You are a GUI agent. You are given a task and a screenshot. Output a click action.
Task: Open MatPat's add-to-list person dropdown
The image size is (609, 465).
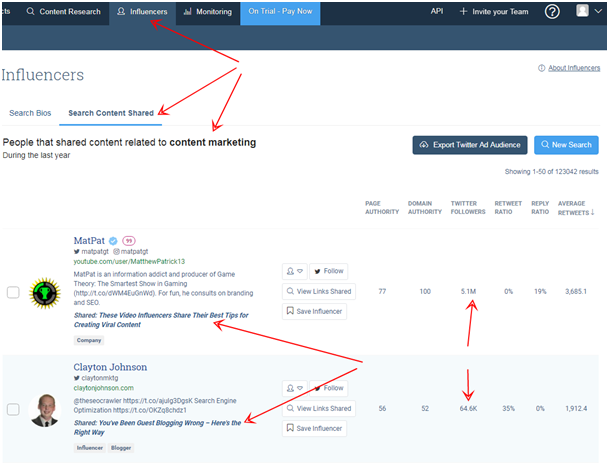295,271
